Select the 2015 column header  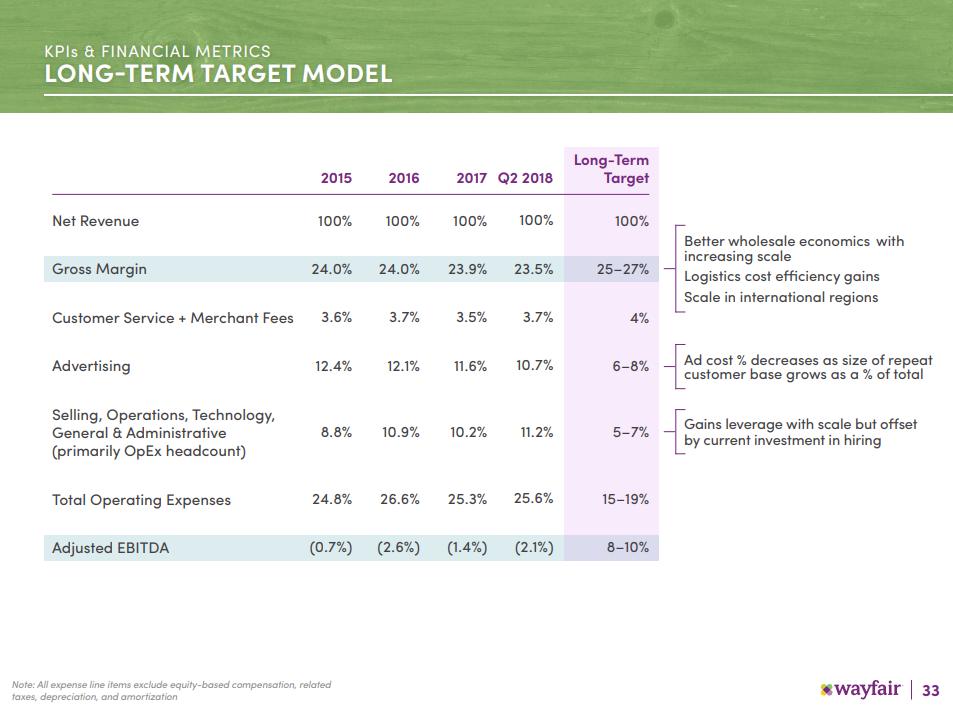pyautogui.click(x=336, y=178)
